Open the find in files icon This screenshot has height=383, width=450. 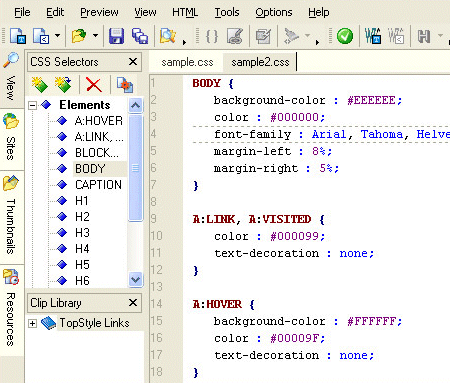click(x=168, y=36)
